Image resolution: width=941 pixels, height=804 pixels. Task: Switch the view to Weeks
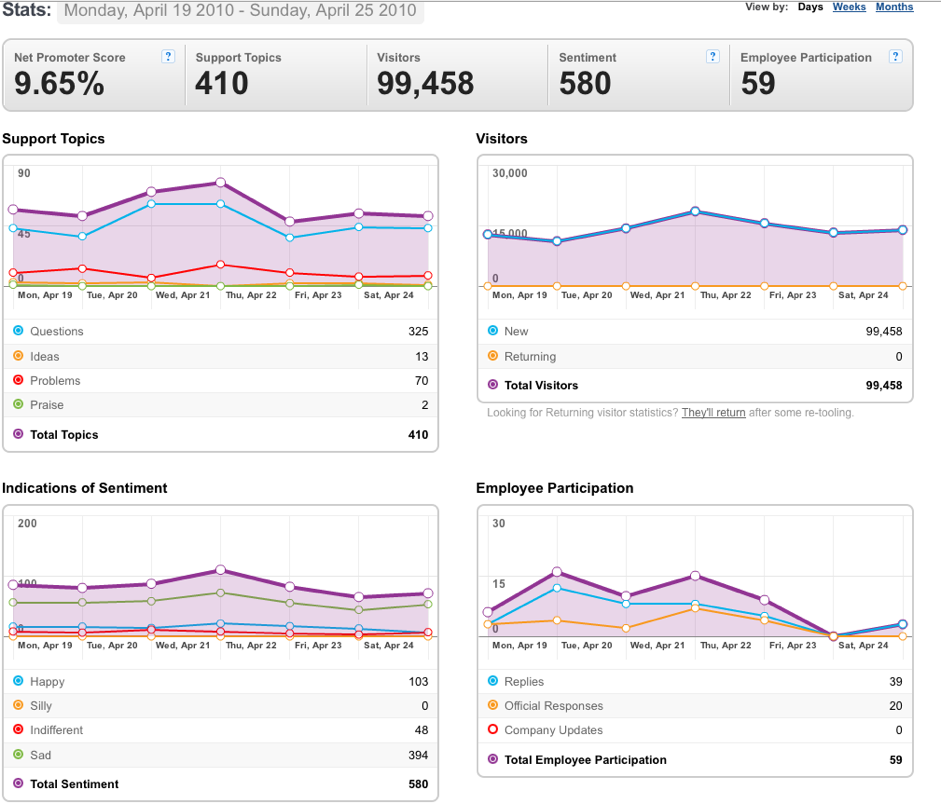(x=849, y=7)
